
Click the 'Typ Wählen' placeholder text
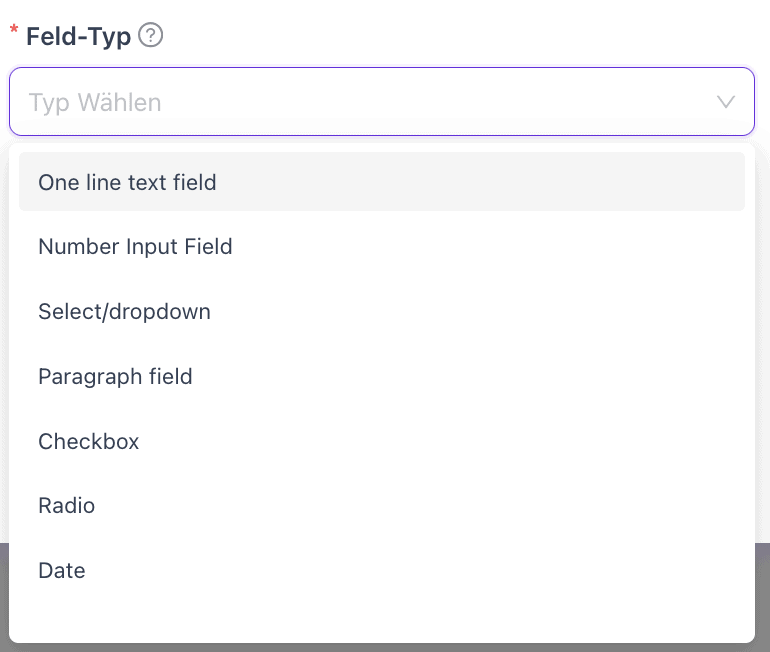click(x=95, y=102)
